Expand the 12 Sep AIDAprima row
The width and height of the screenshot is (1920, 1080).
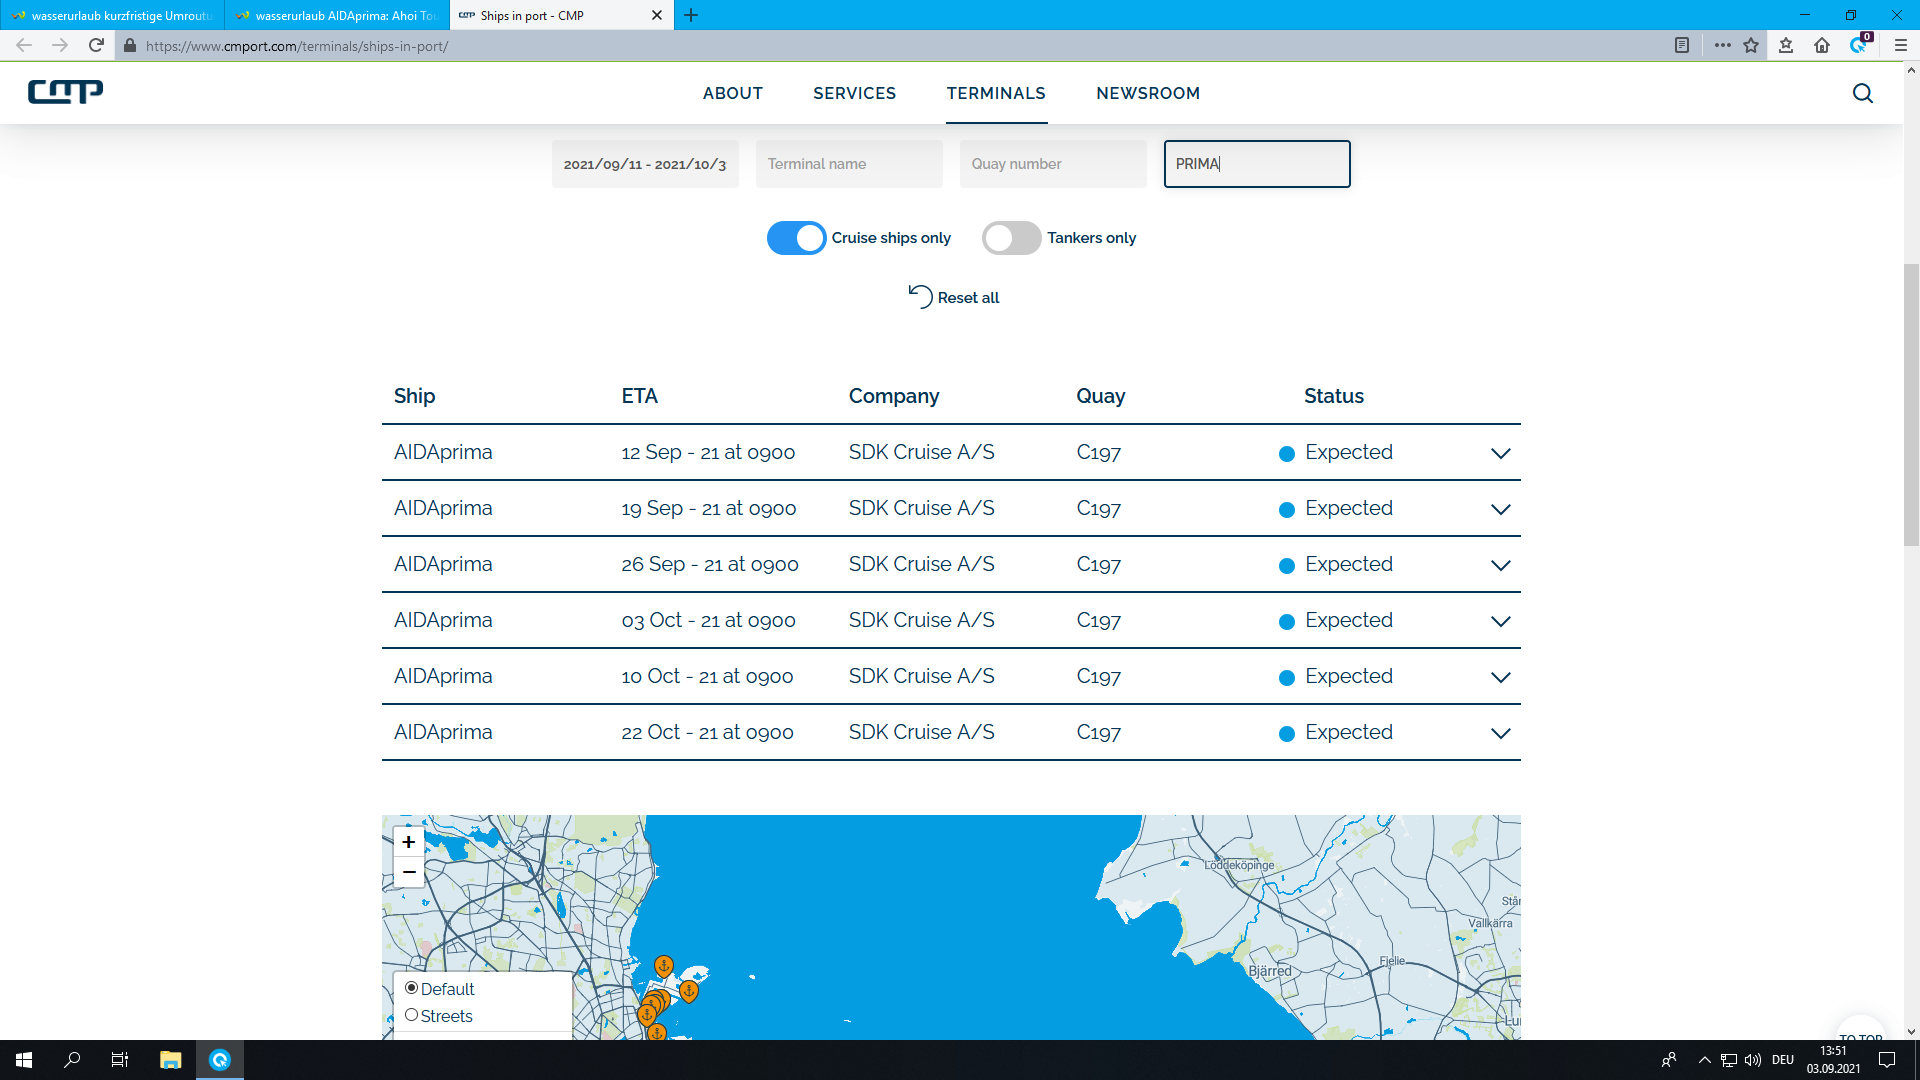tap(1500, 453)
